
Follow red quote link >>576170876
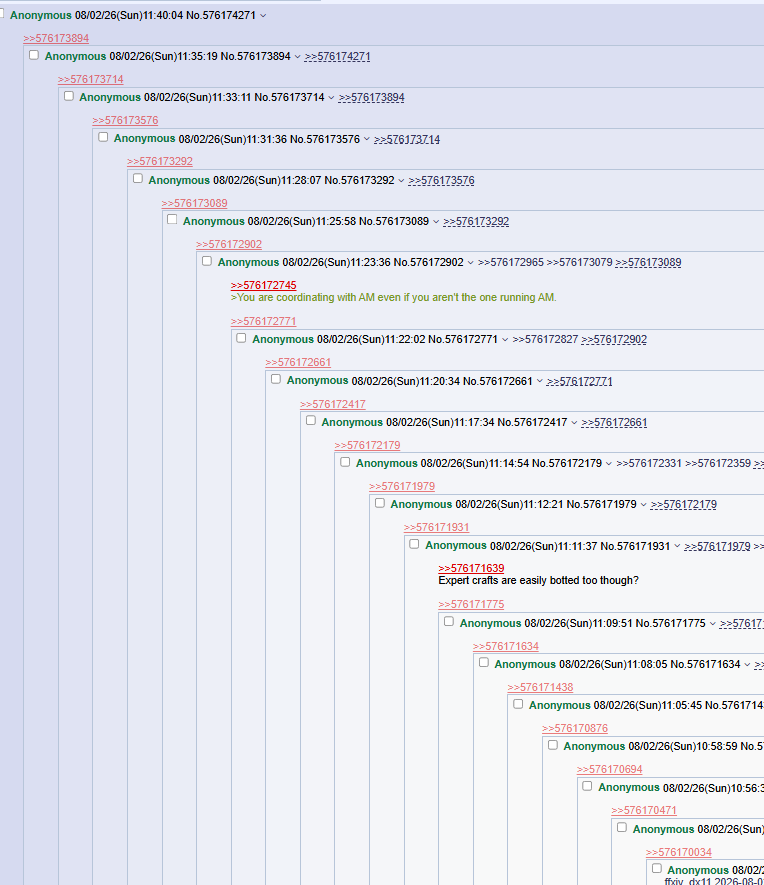[575, 729]
